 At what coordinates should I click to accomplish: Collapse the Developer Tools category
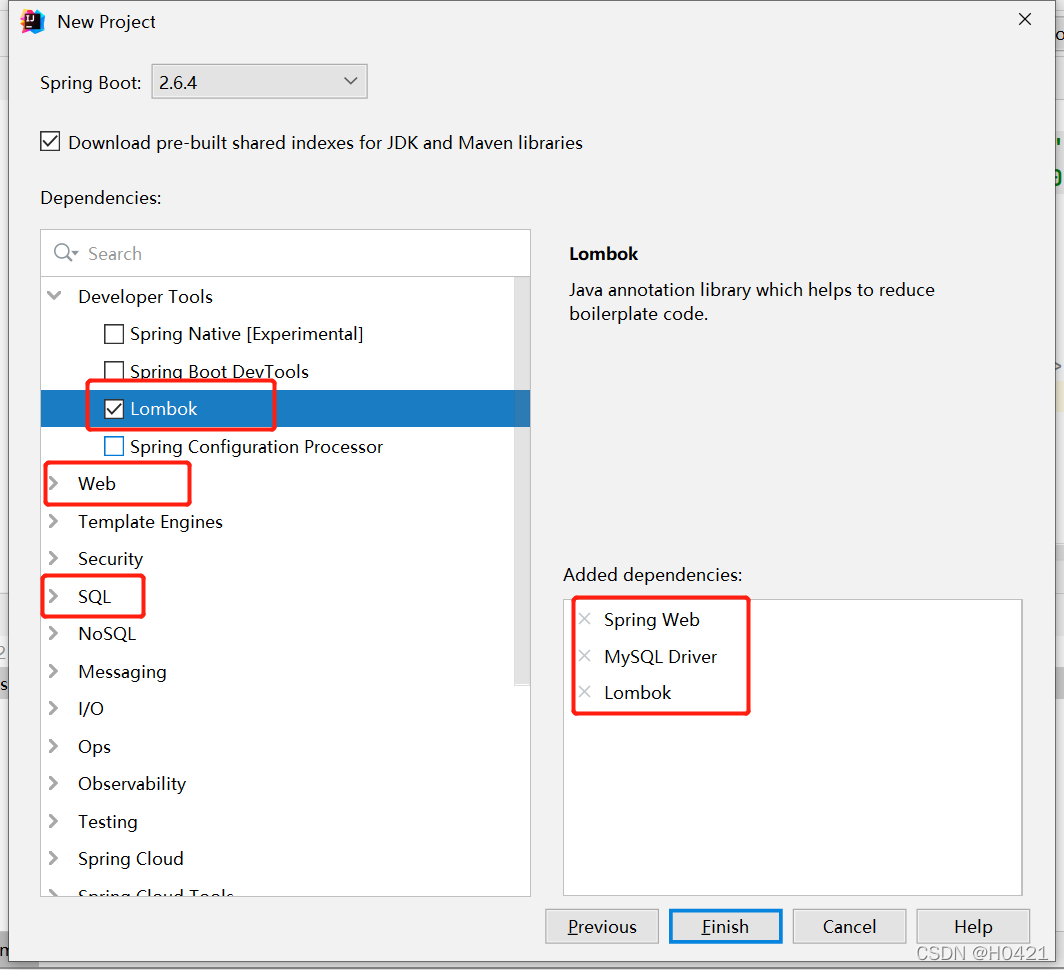(x=54, y=295)
